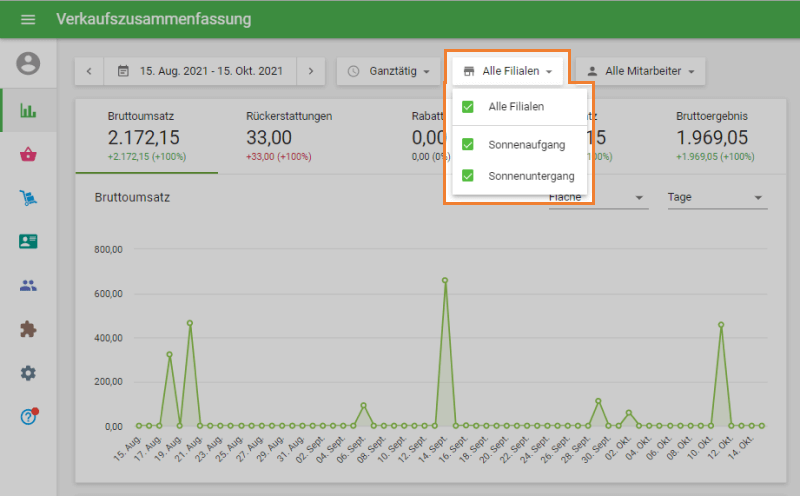Screen dimensions: 800x496
Task: Open the inventory hand truck icon
Action: [x=28, y=198]
